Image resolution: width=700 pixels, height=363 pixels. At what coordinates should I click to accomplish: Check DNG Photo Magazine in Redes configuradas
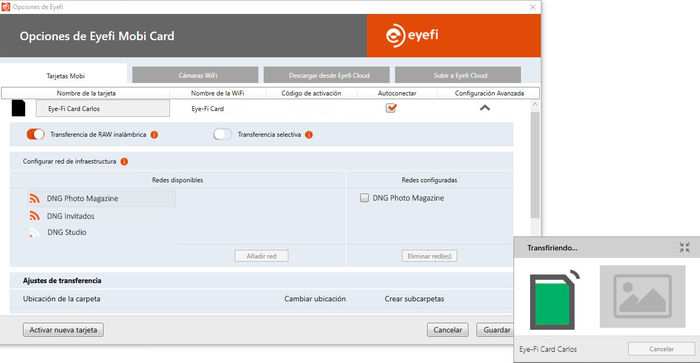(x=364, y=197)
